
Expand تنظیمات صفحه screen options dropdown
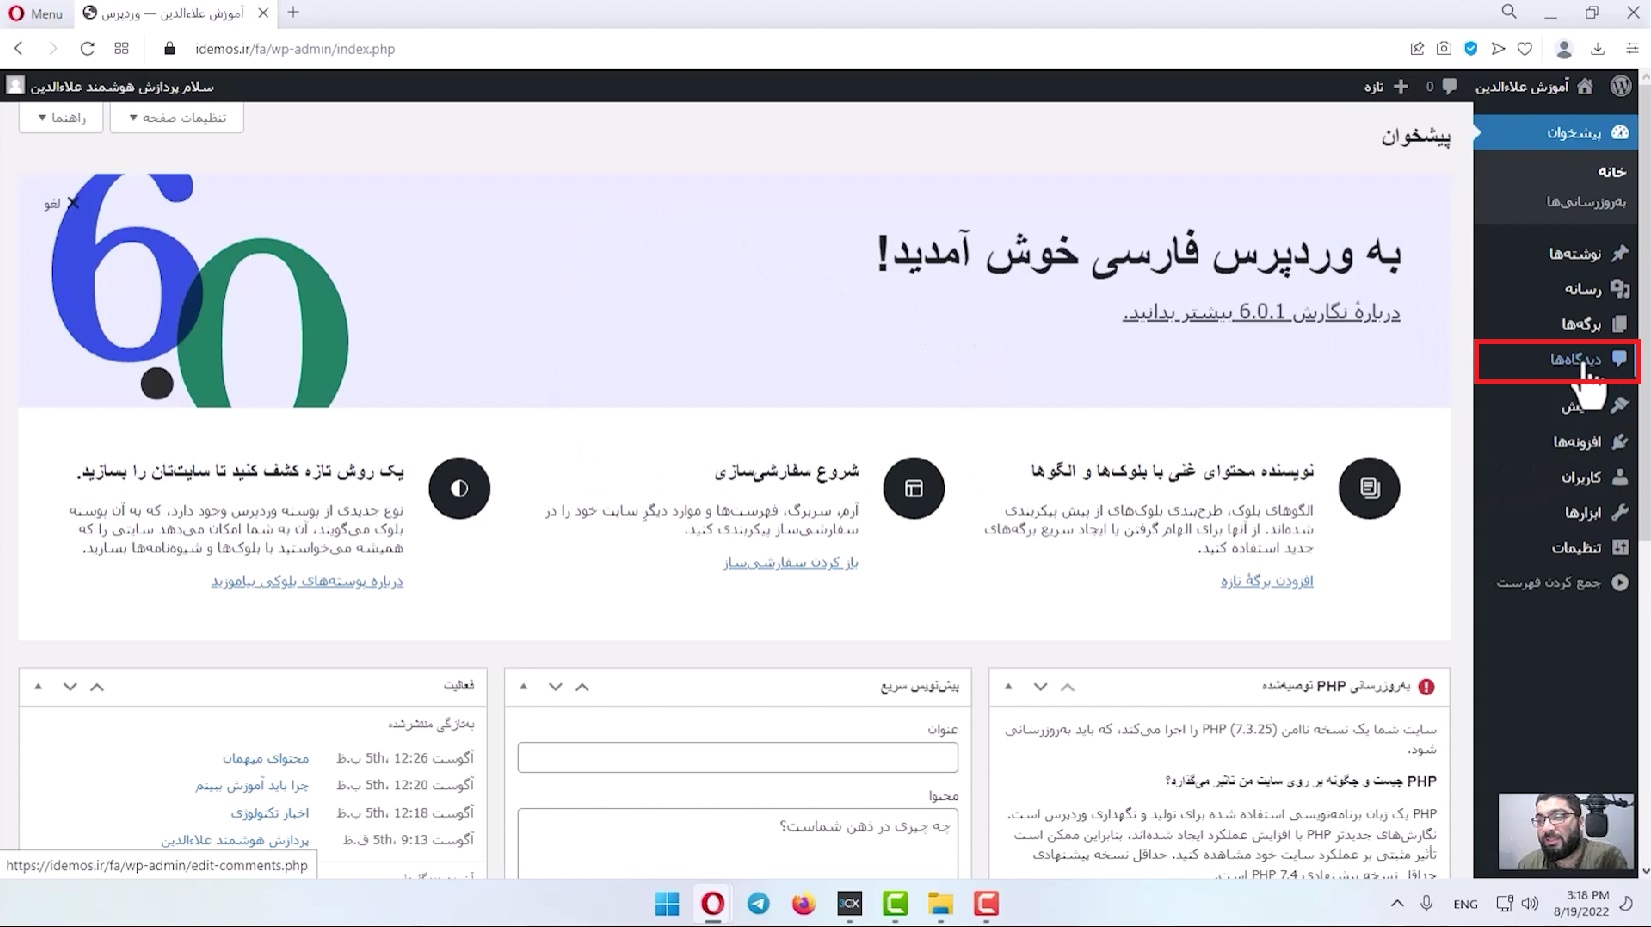[177, 117]
